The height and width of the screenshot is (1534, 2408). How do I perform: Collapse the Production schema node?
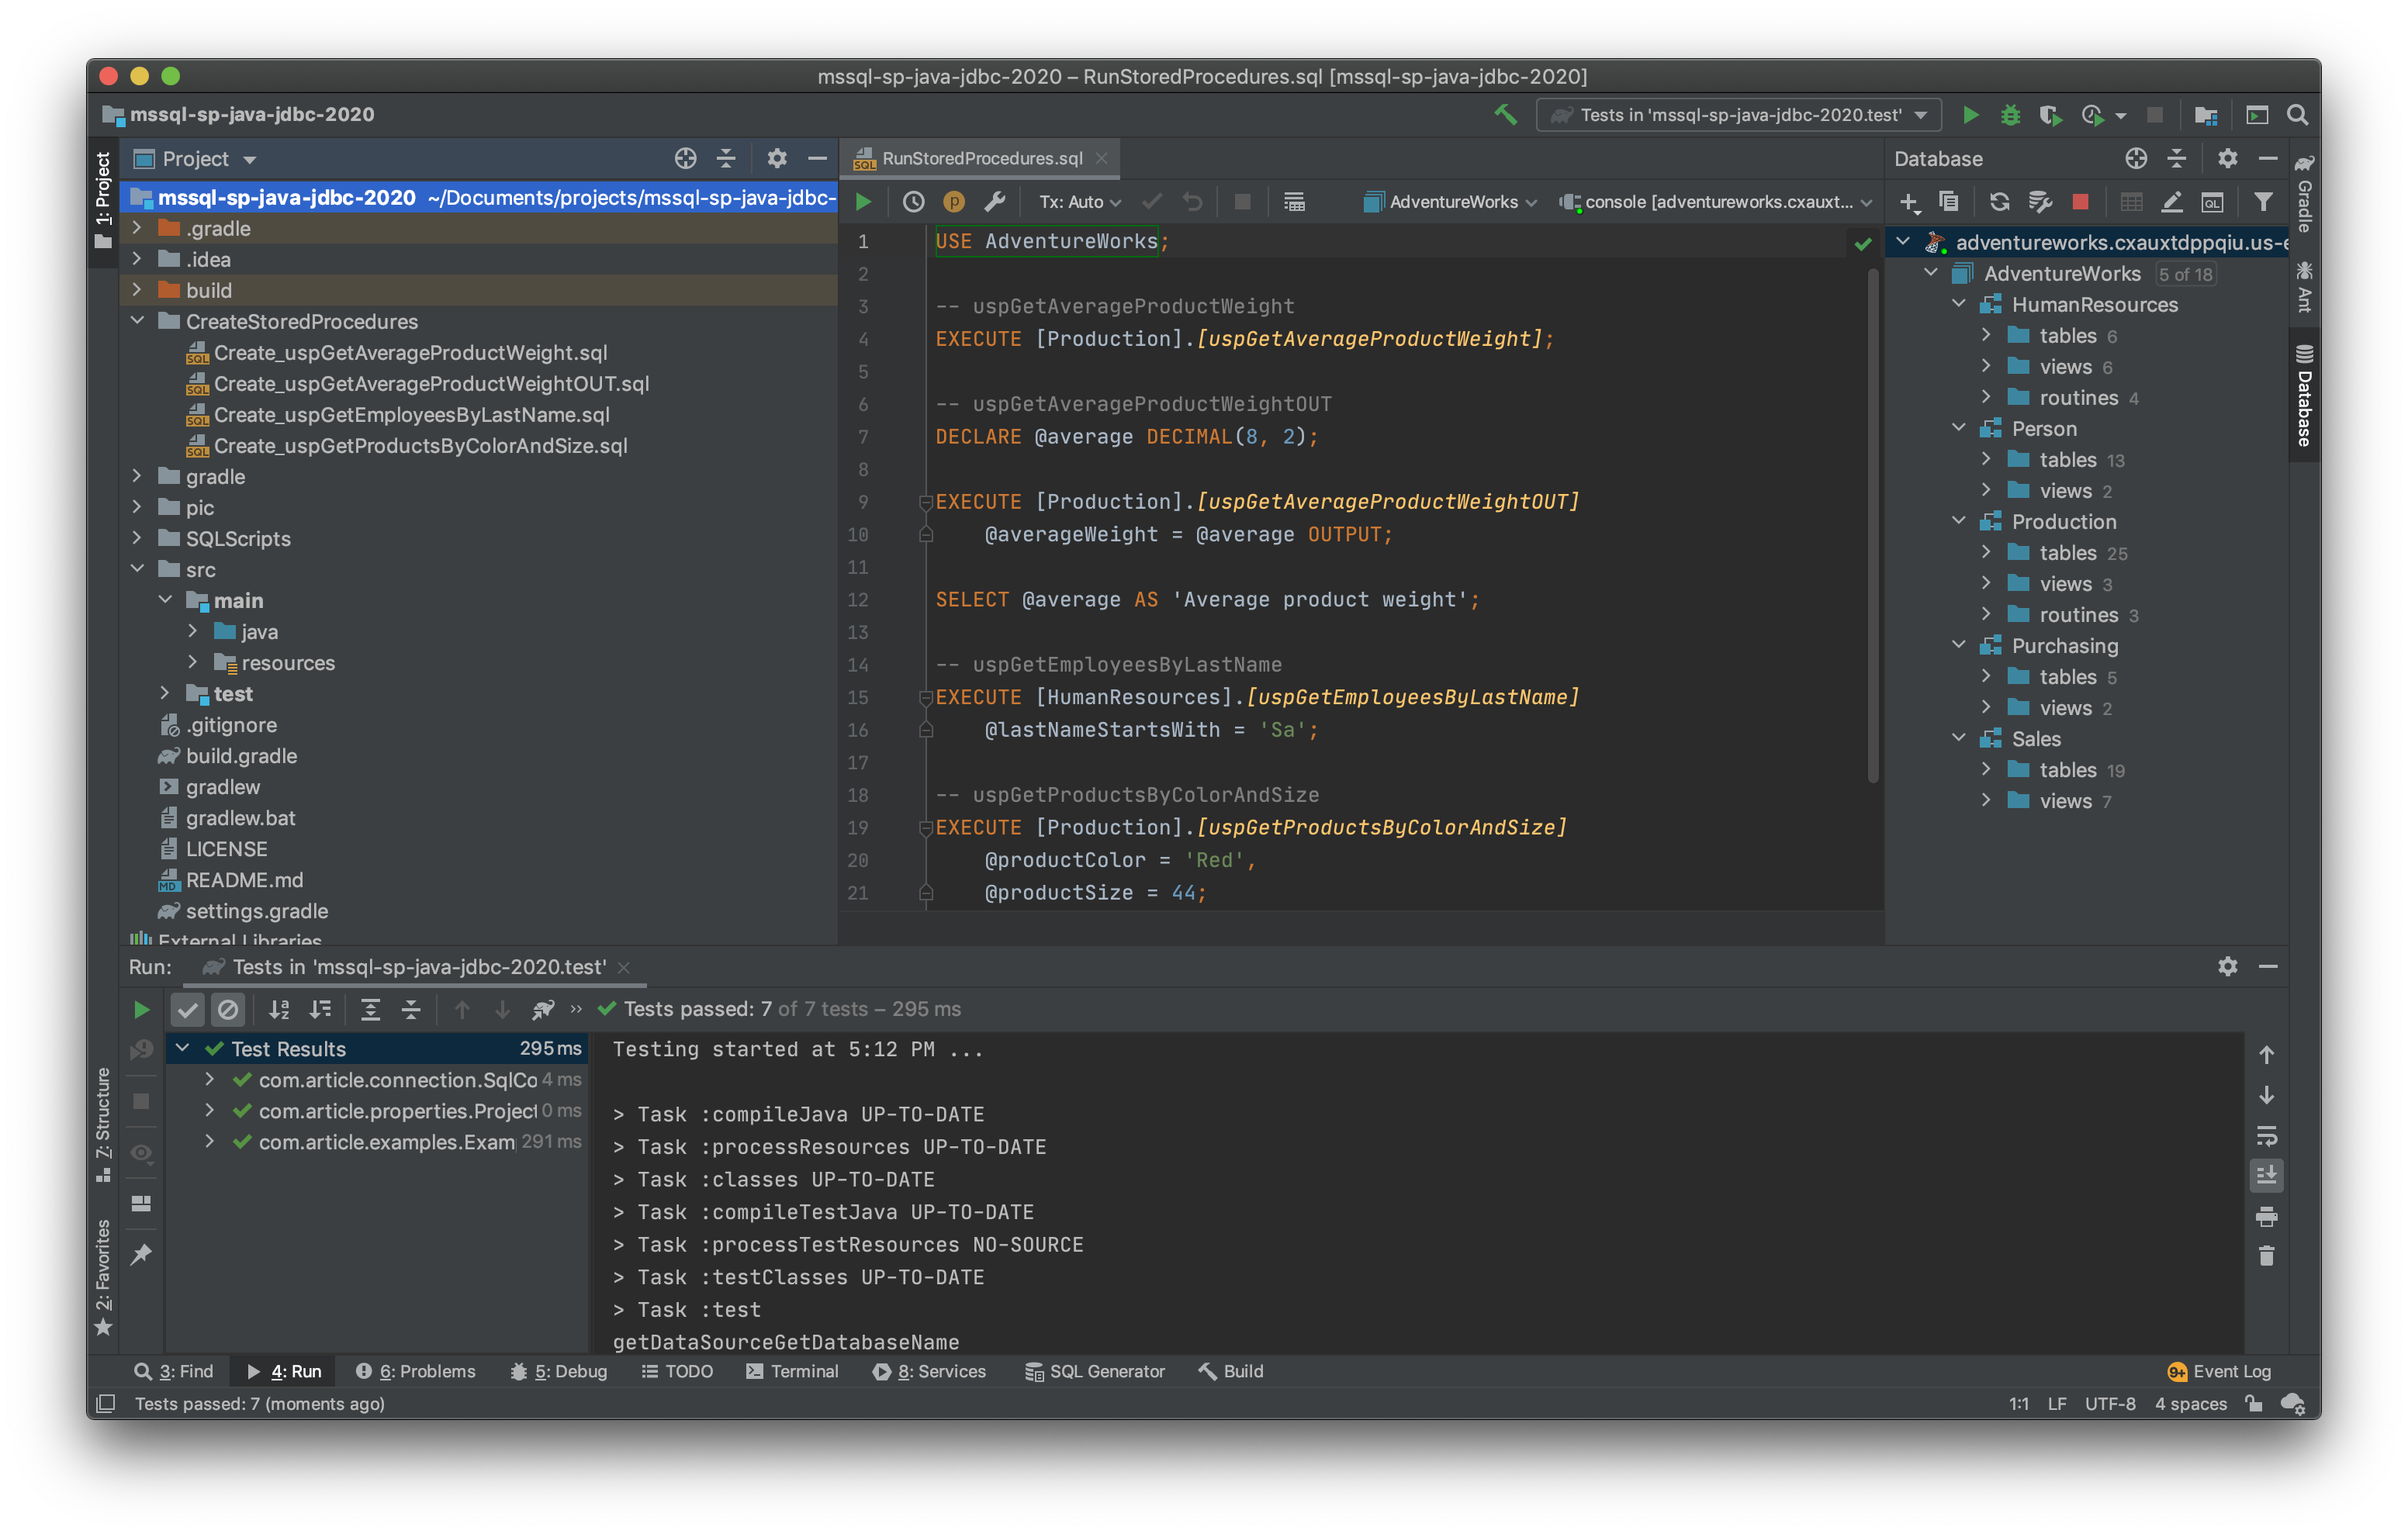(x=1959, y=521)
